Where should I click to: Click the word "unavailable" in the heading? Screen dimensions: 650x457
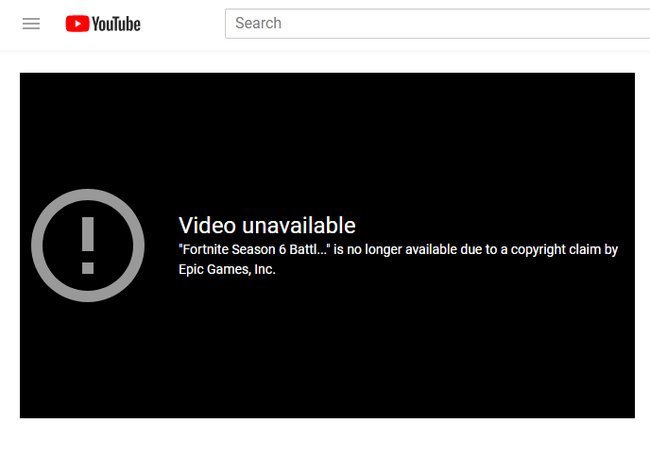point(299,226)
